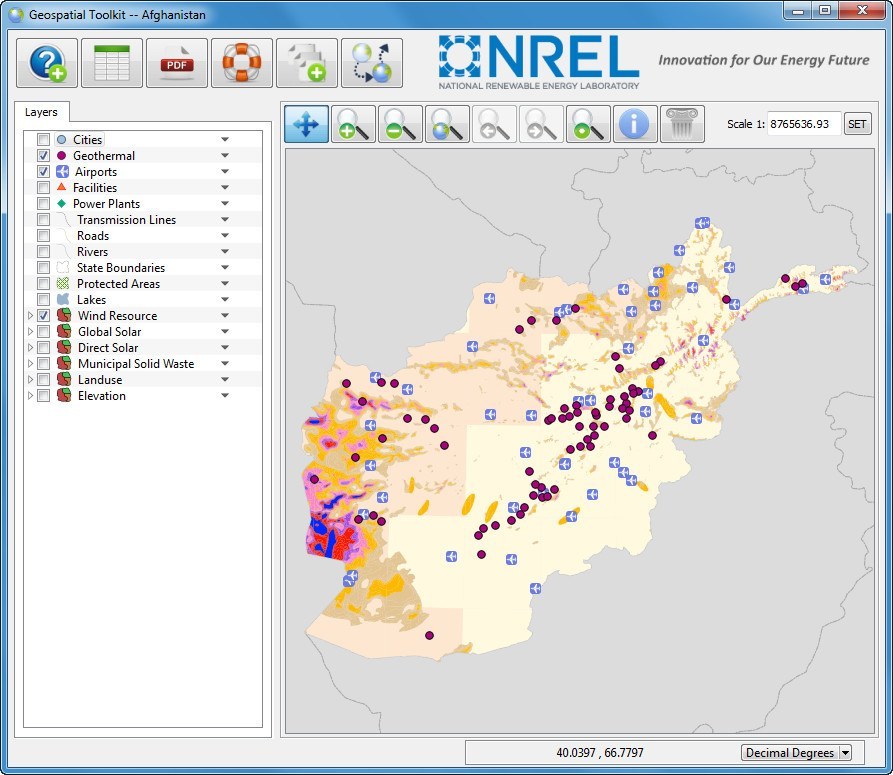Disable the Geothermal layer checkbox
This screenshot has width=893, height=775.
(x=42, y=155)
